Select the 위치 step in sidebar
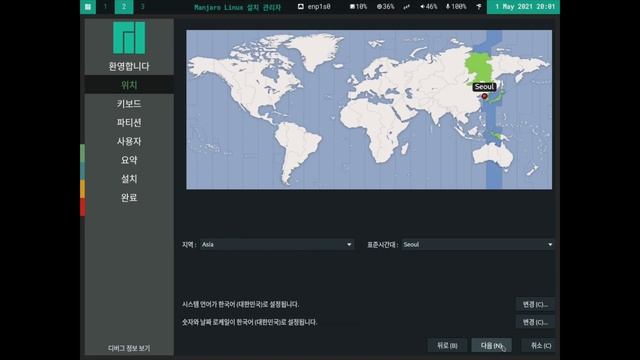 click(129, 85)
